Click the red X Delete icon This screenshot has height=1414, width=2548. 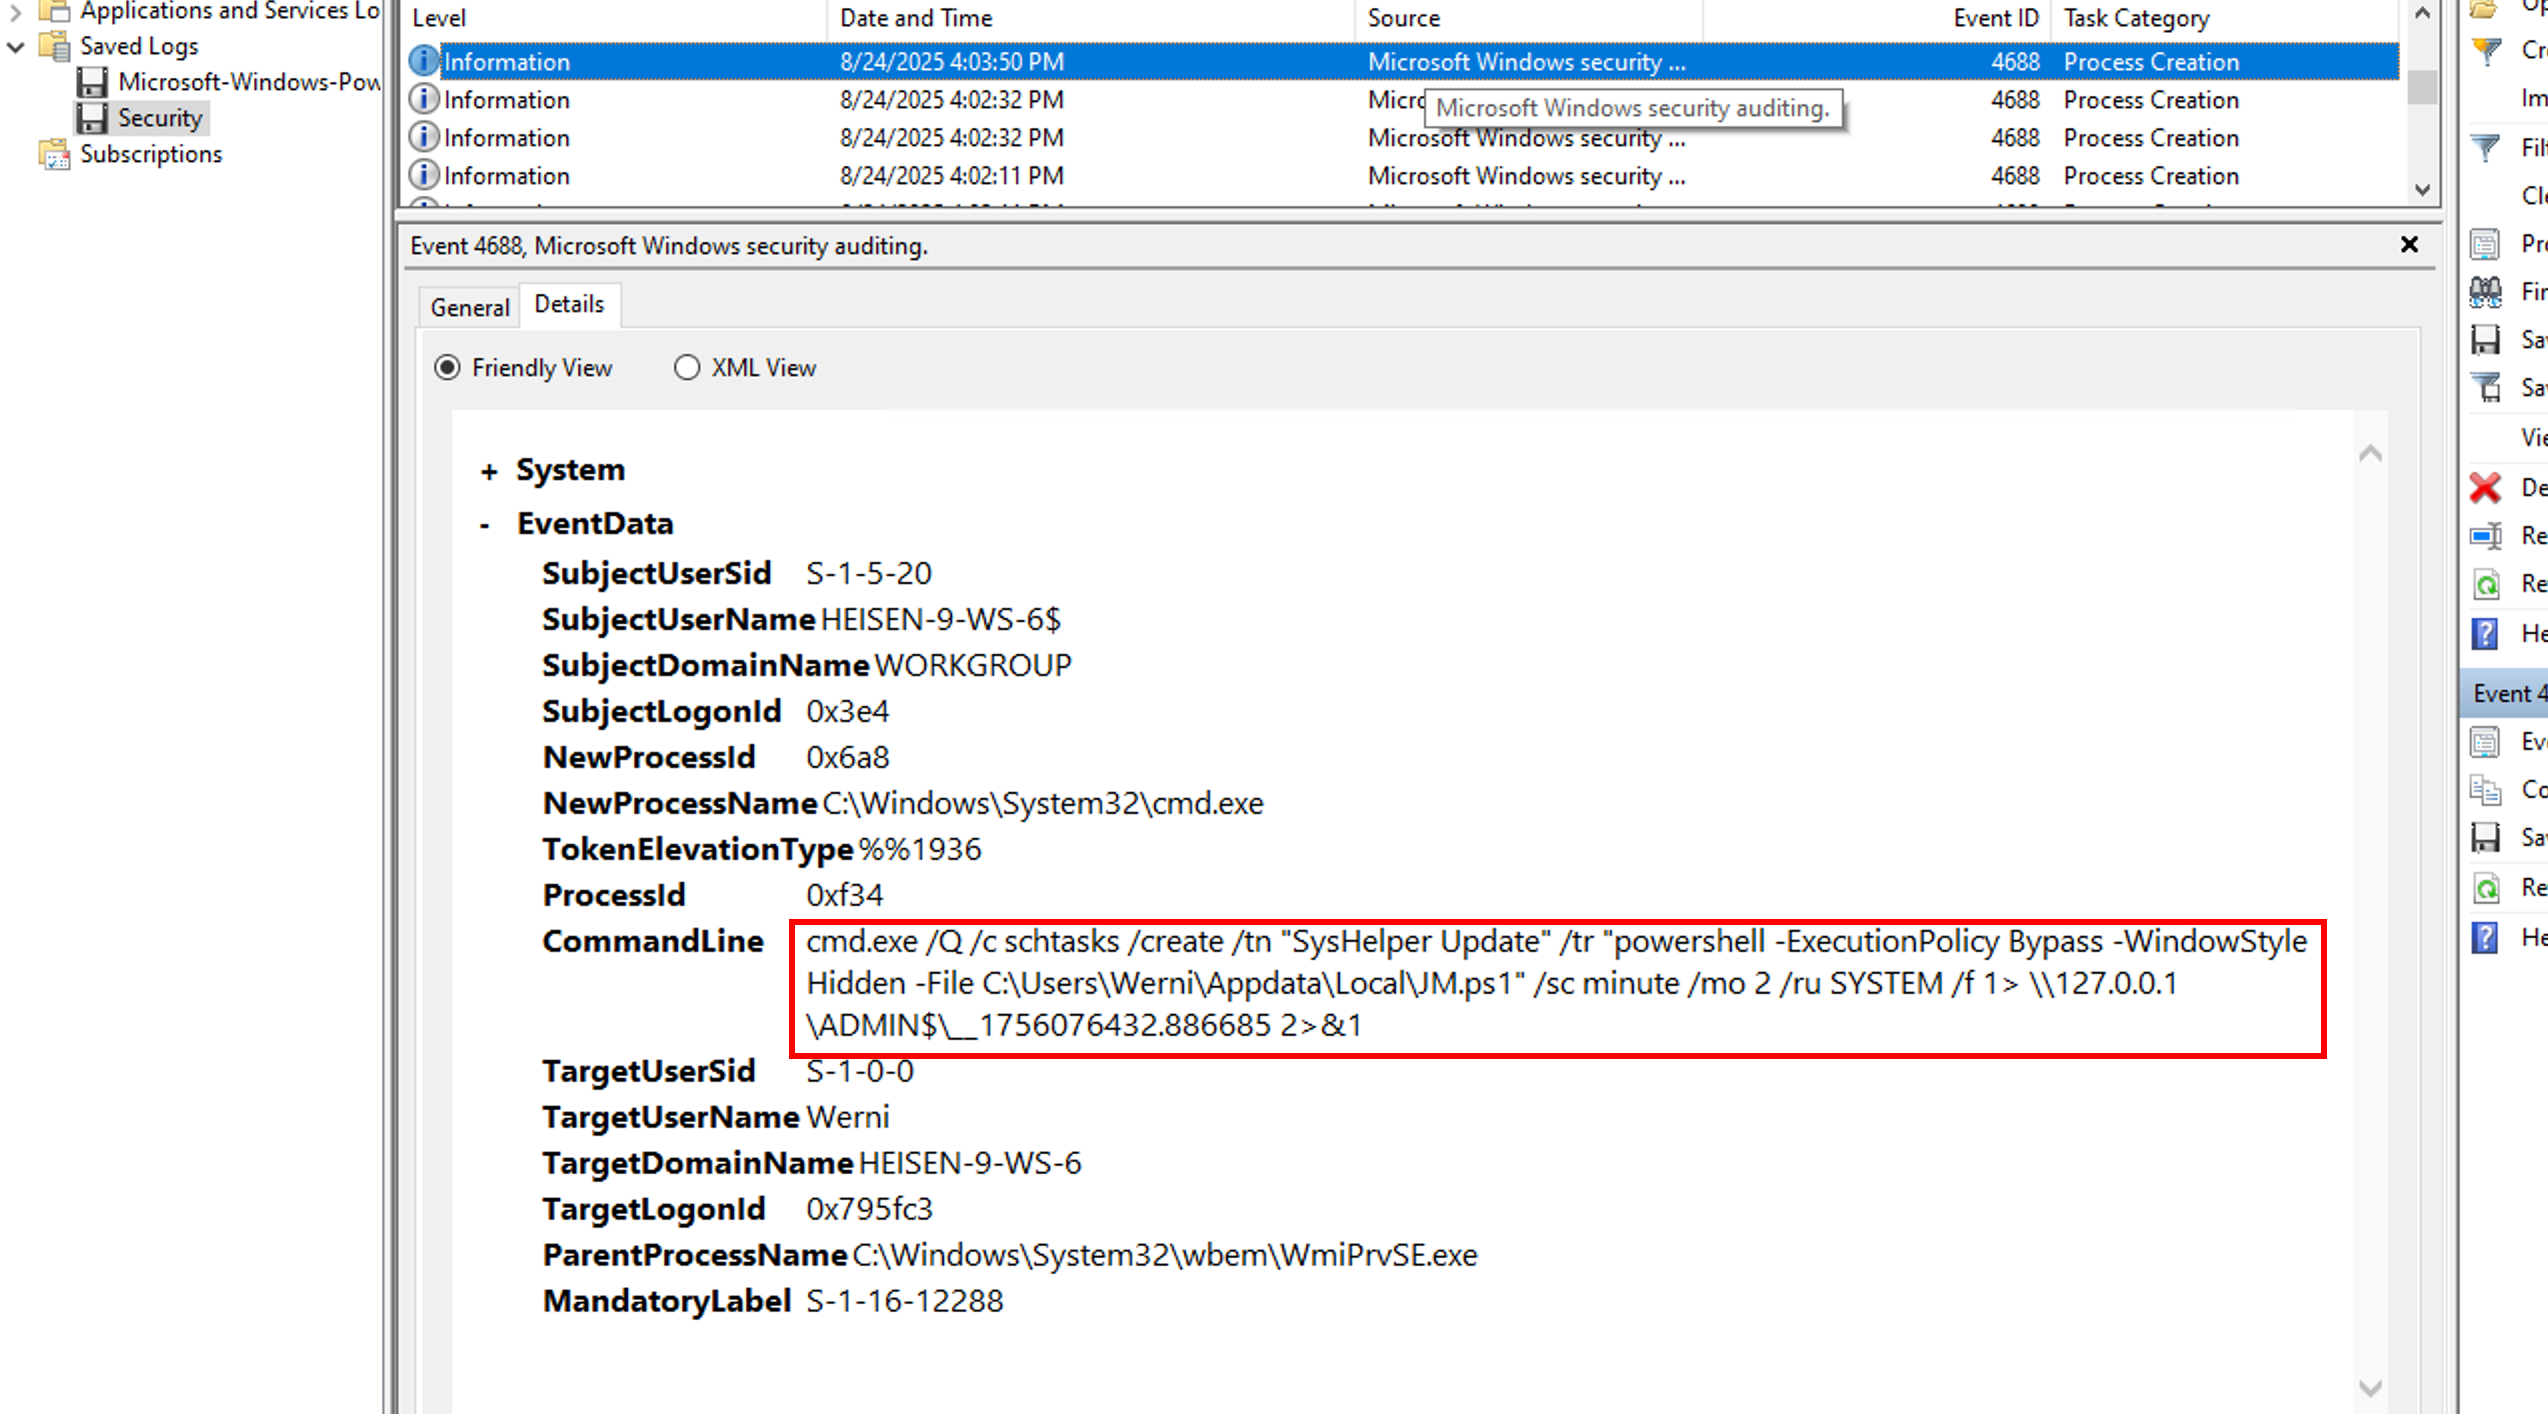coord(2485,488)
